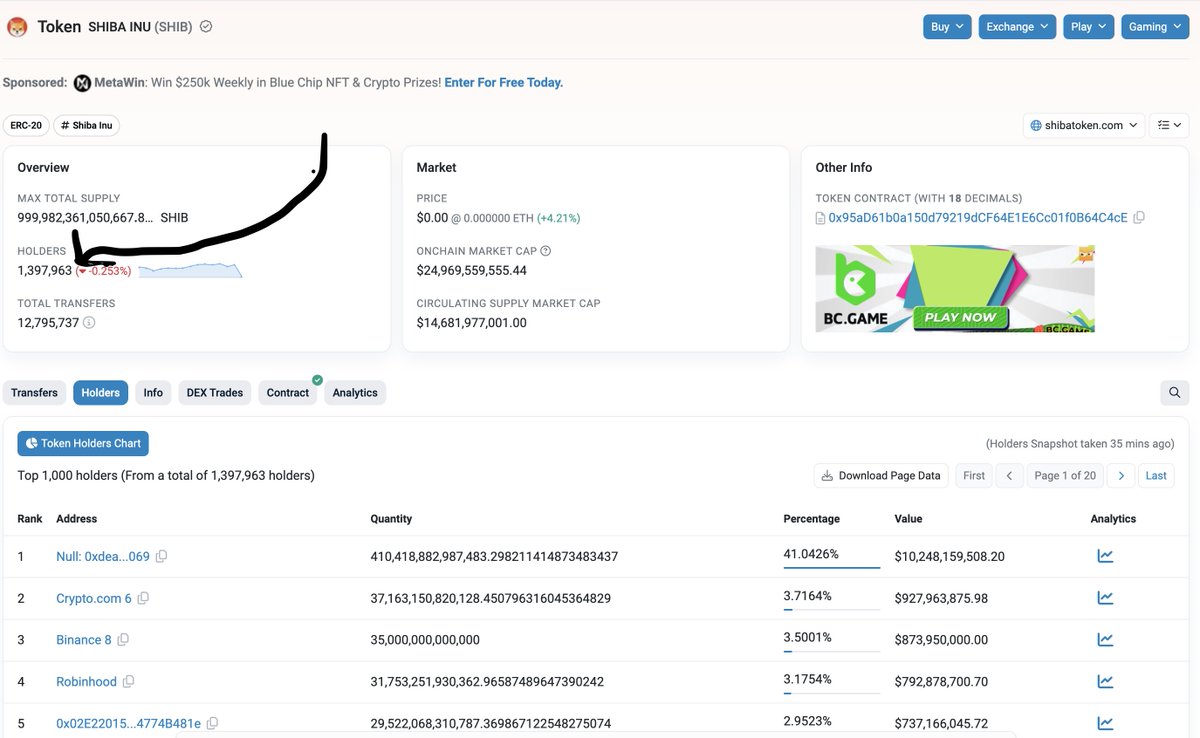The height and width of the screenshot is (738, 1200).
Task: Switch to the Analytics tab
Action: coord(355,393)
